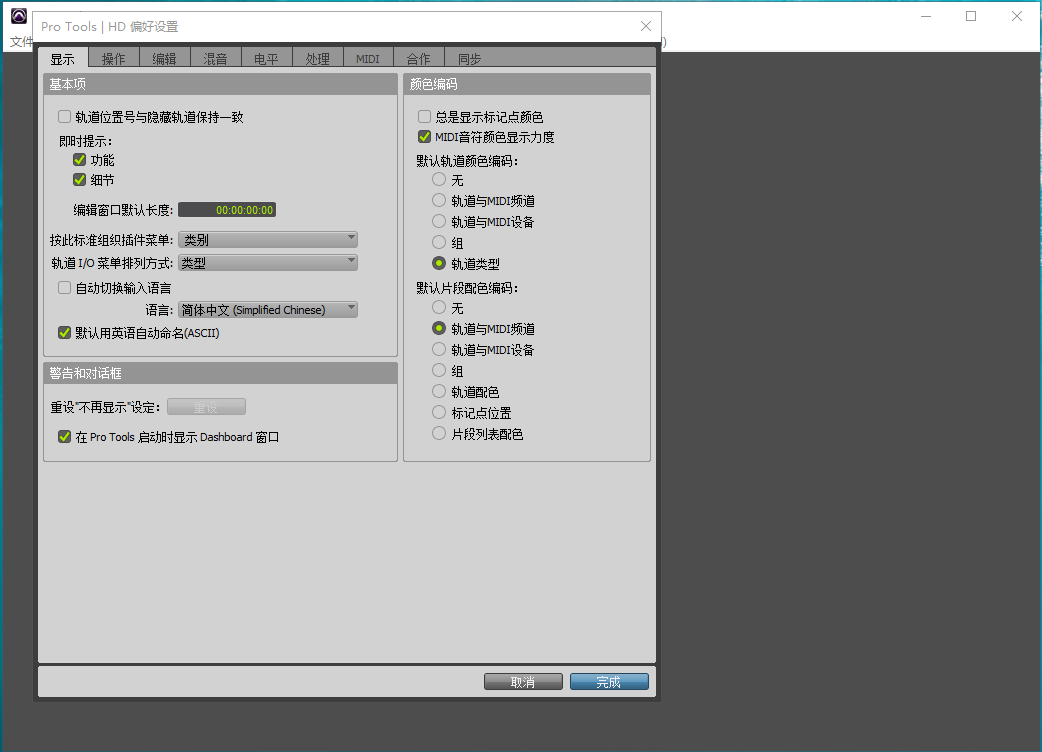Choose 轨道配色 for default clip color

coord(439,392)
